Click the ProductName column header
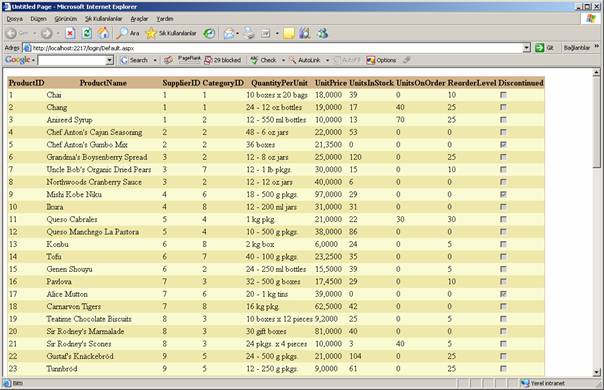This screenshot has width=604, height=390. pyautogui.click(x=103, y=83)
